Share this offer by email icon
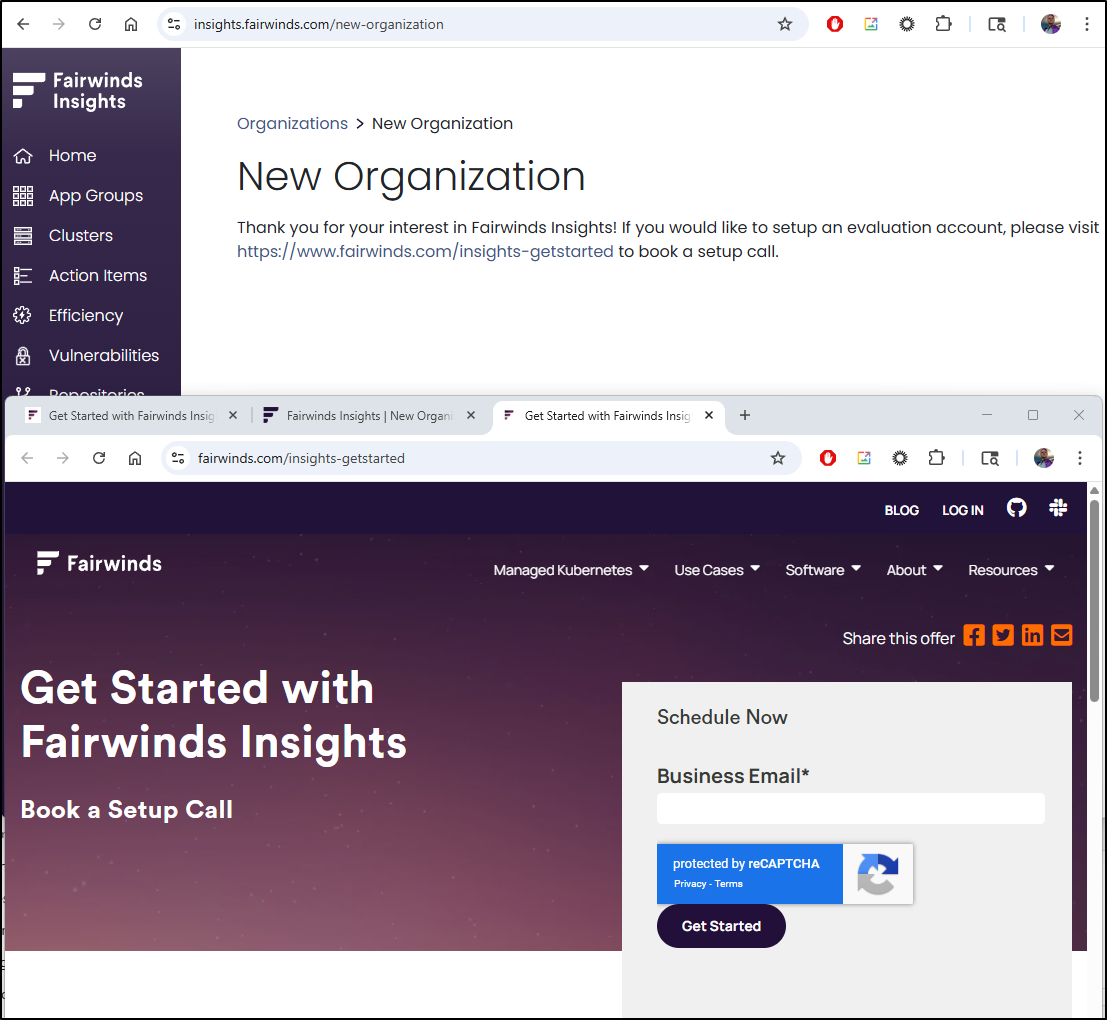Image resolution: width=1107 pixels, height=1020 pixels. pyautogui.click(x=1061, y=635)
